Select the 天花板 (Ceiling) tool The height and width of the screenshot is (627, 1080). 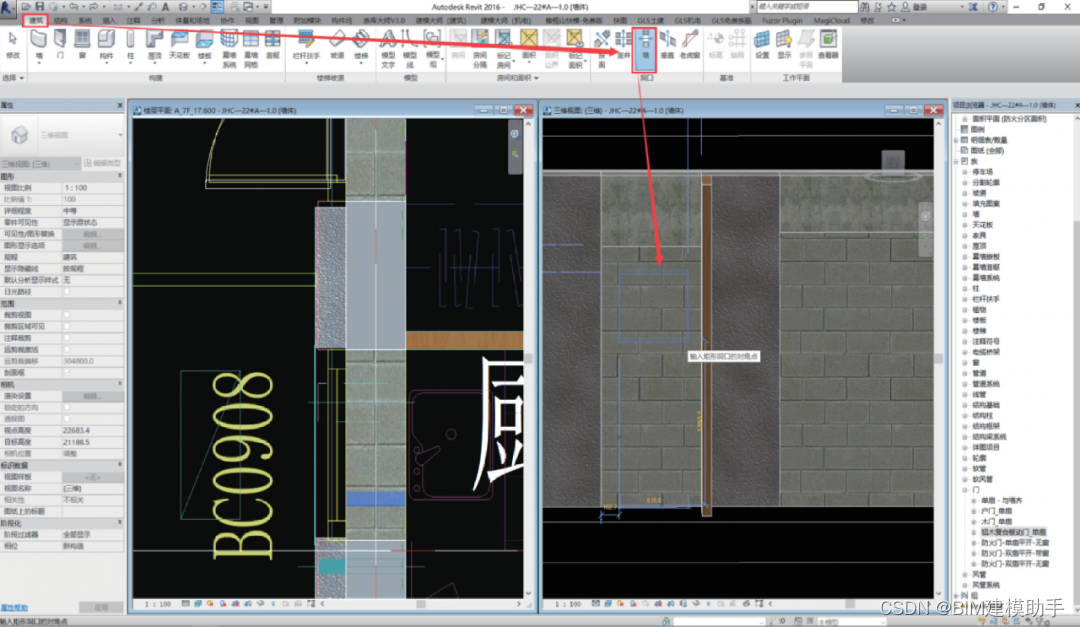[x=179, y=45]
